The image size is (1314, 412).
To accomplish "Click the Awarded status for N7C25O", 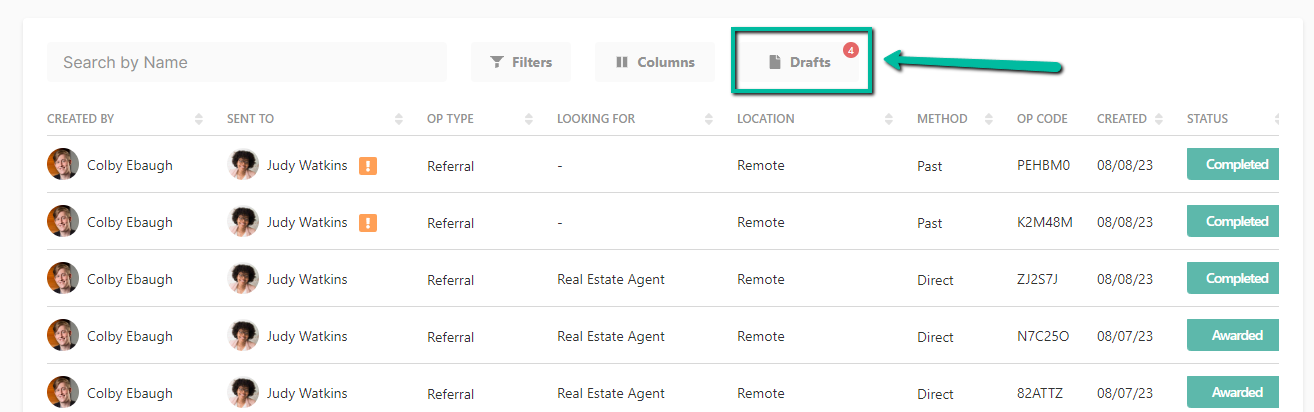I will 1234,335.
